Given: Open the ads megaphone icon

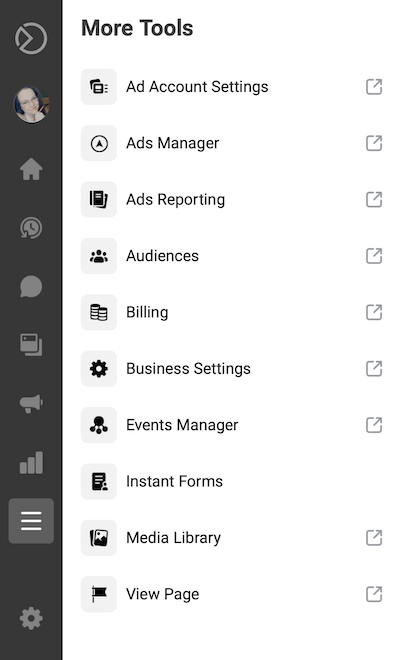Looking at the screenshot, I should pyautogui.click(x=31, y=403).
